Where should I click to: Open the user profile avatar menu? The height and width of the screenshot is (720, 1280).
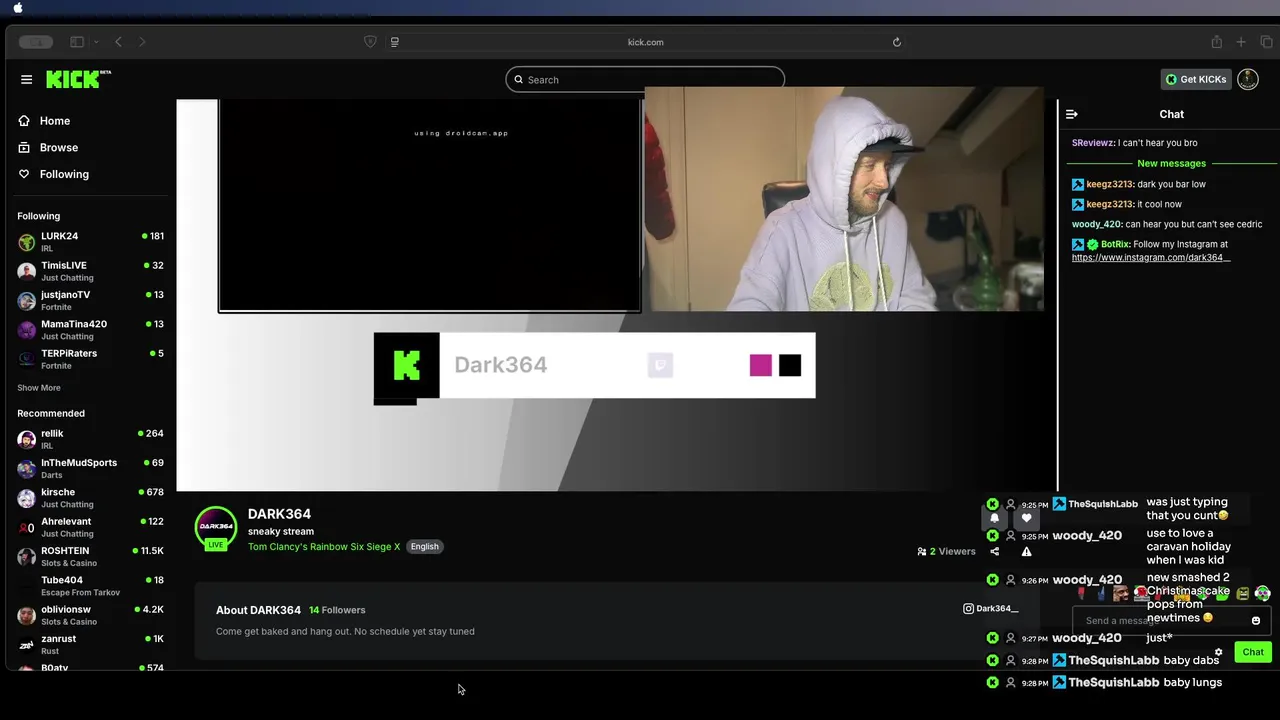[x=1248, y=79]
